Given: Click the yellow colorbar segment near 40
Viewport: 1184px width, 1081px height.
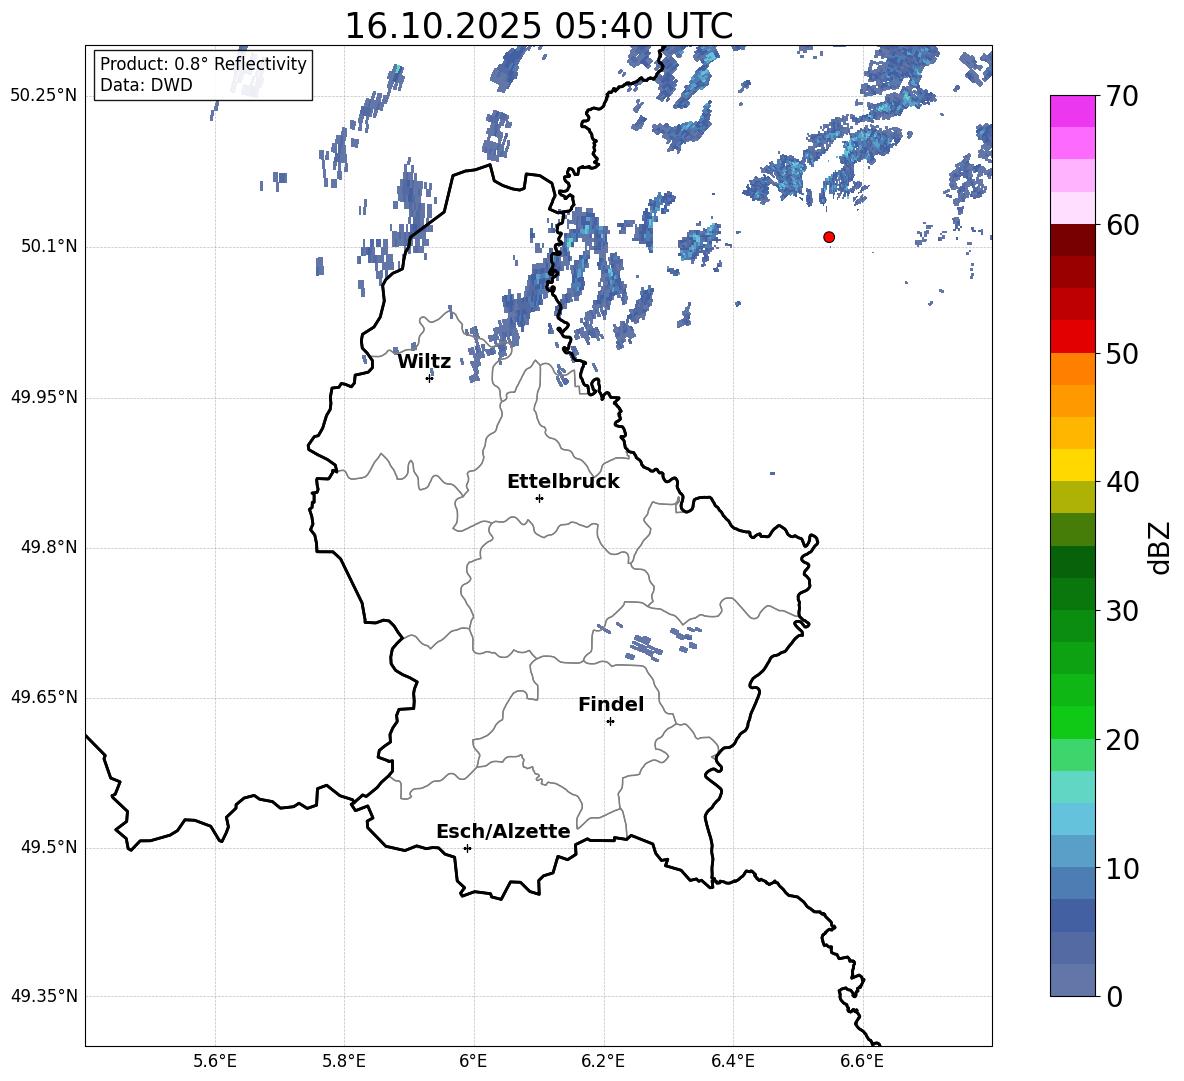Looking at the screenshot, I should coord(1072,465).
